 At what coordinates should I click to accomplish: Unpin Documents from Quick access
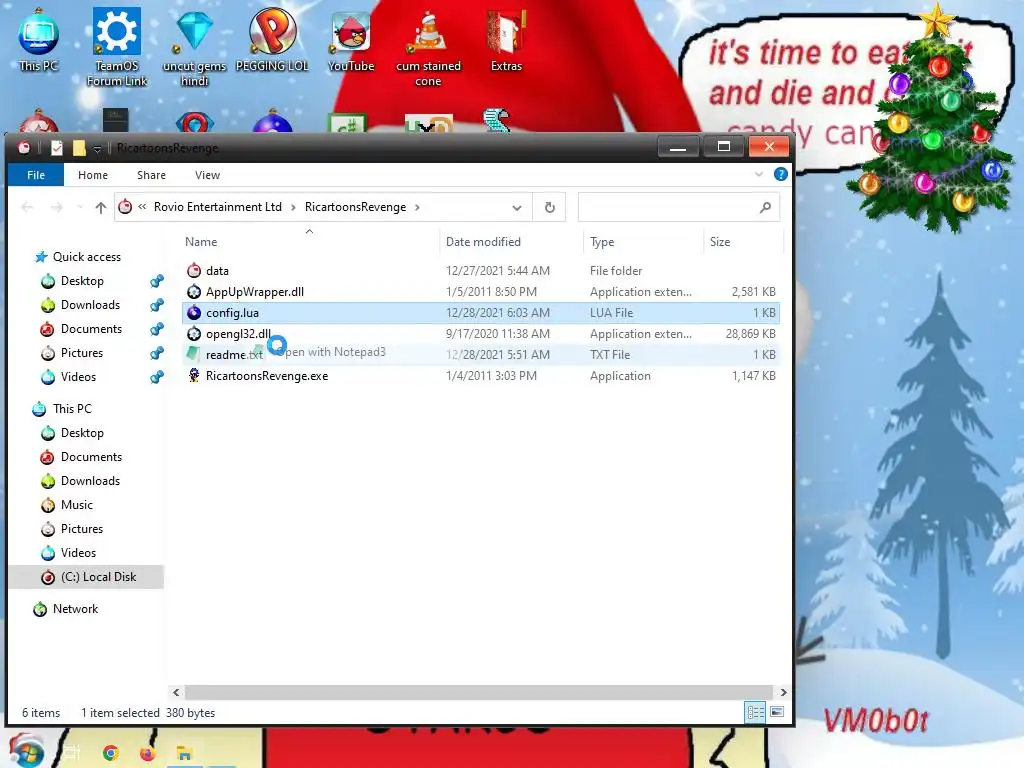(x=157, y=329)
